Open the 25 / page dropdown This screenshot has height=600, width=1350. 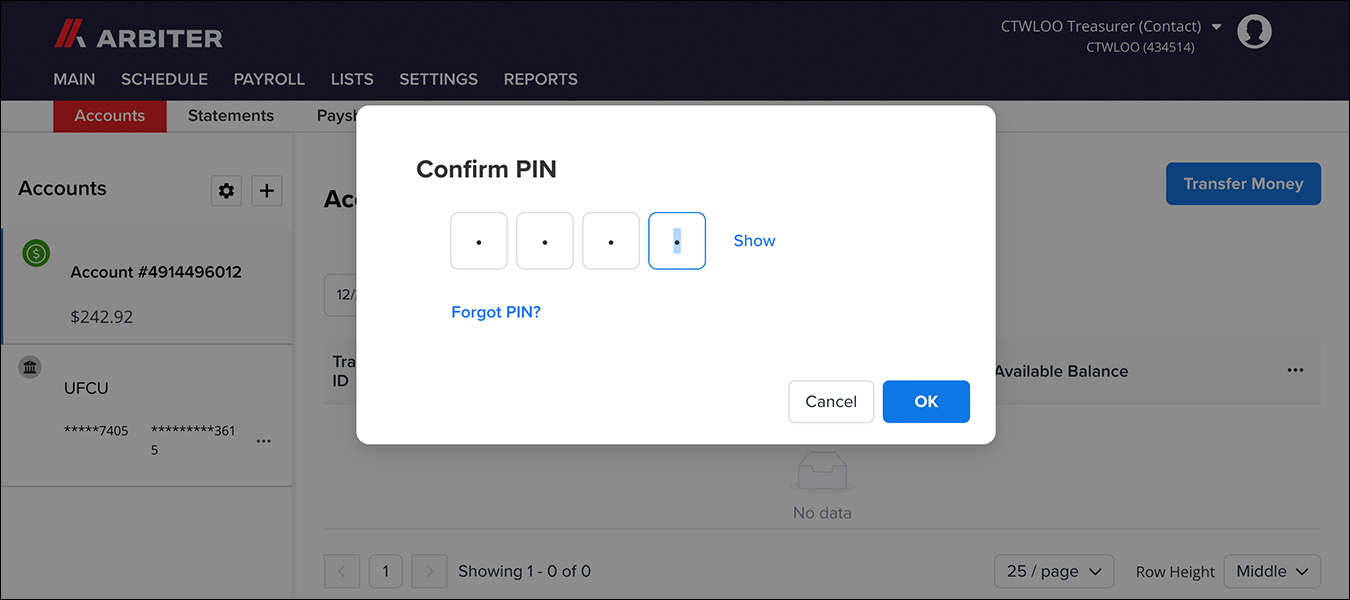[1054, 571]
